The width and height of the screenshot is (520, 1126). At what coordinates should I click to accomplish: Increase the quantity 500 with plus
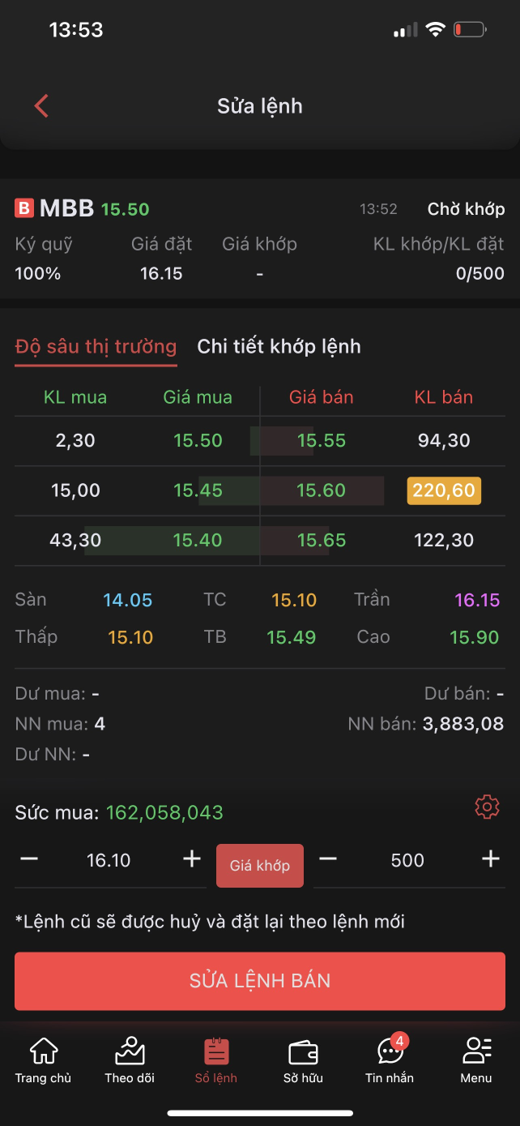491,859
